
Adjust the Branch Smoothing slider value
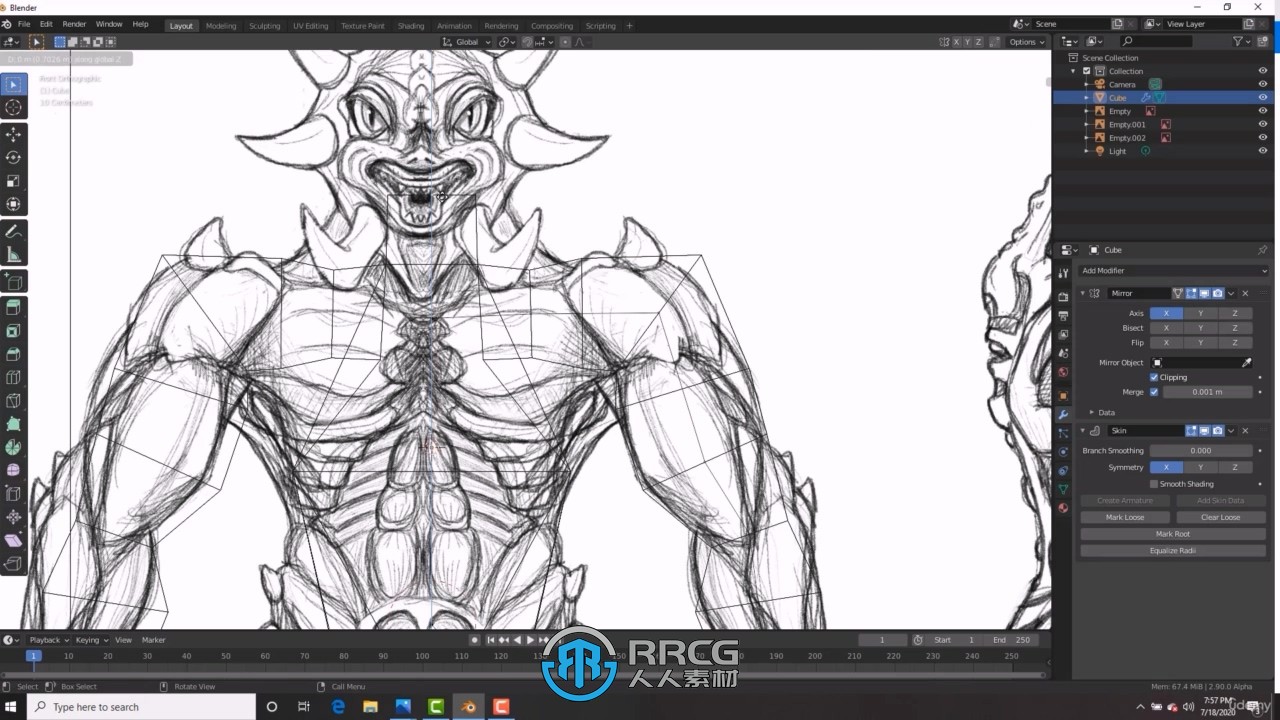(x=1200, y=451)
